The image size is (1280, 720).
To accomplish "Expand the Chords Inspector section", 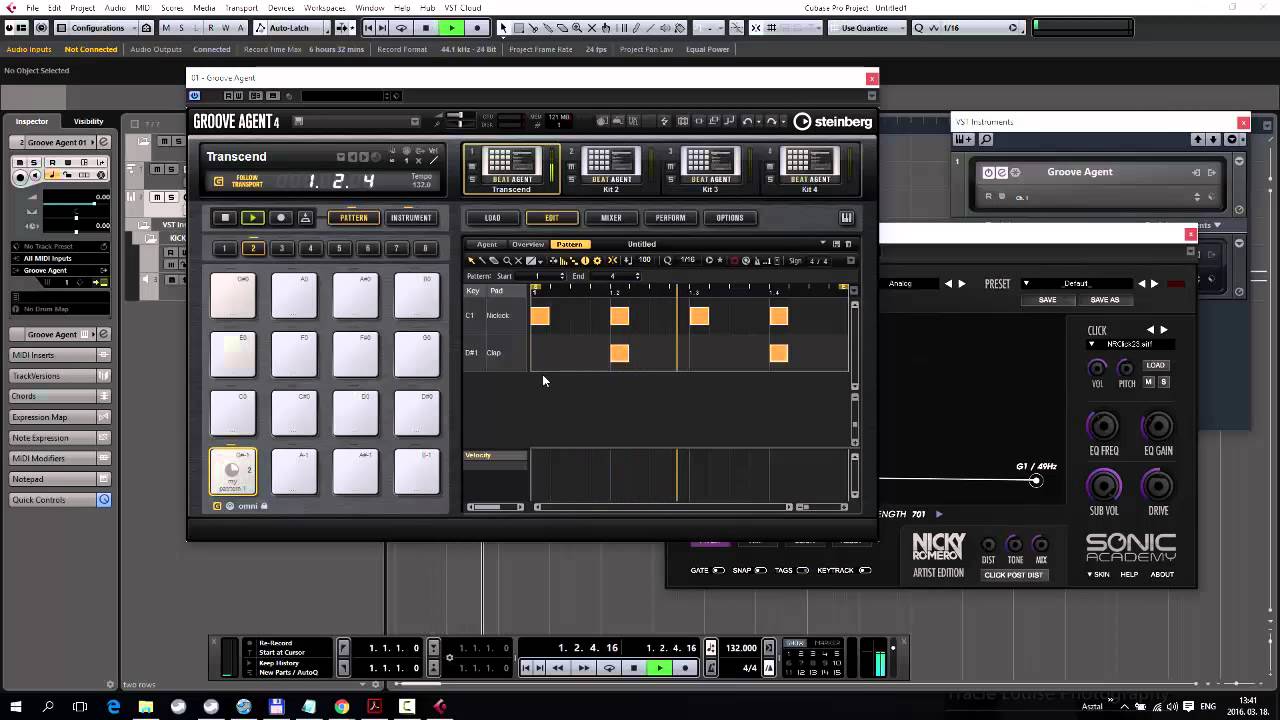I will click(60, 396).
